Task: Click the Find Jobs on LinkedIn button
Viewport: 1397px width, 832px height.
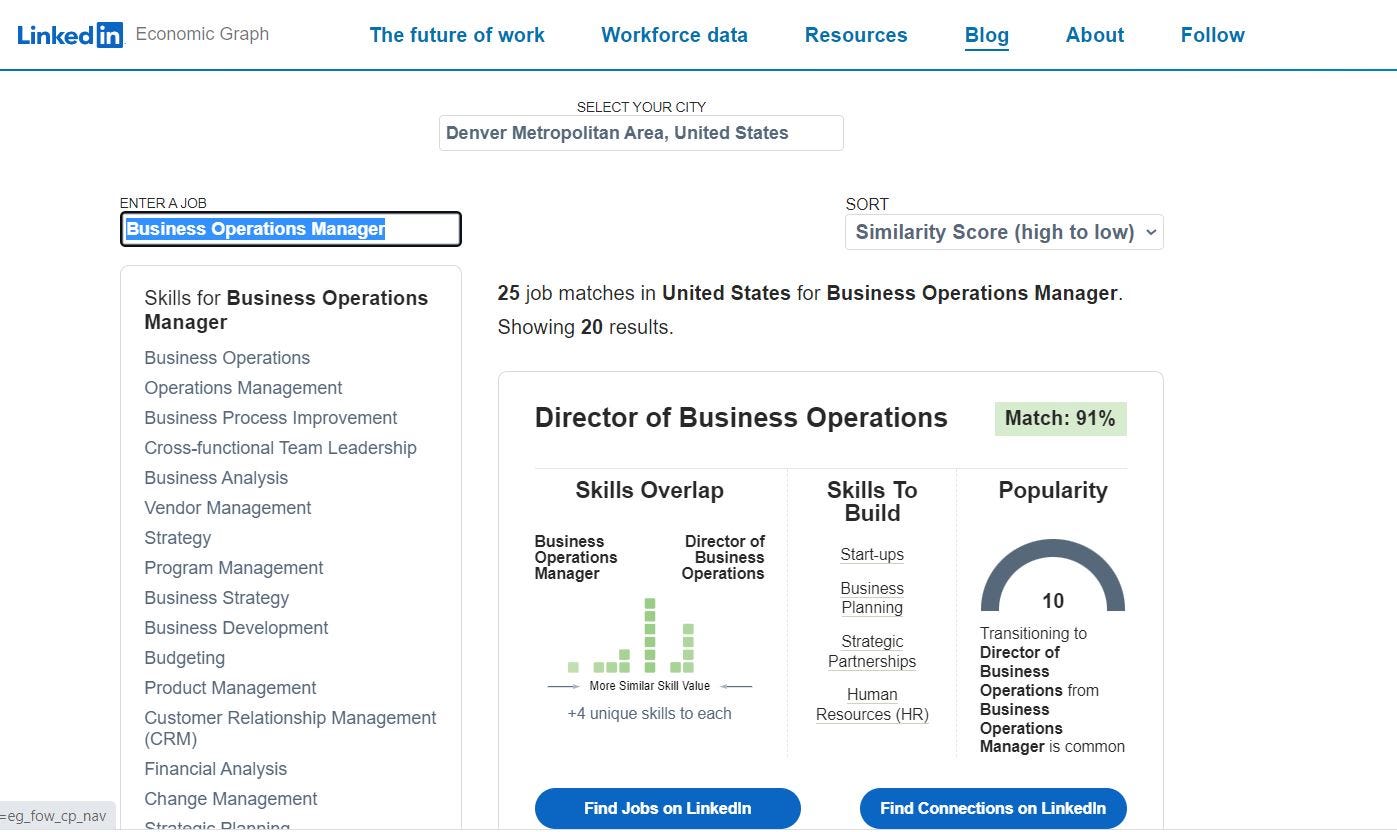Action: [x=668, y=808]
